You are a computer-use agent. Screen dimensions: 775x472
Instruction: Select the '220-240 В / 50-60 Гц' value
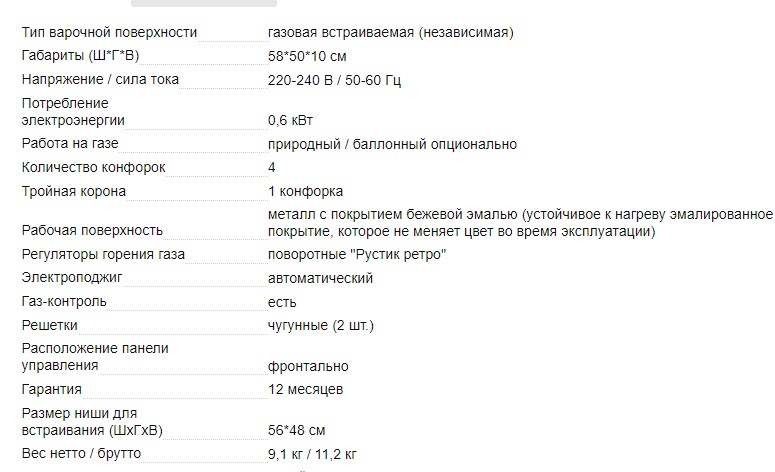[x=334, y=80]
